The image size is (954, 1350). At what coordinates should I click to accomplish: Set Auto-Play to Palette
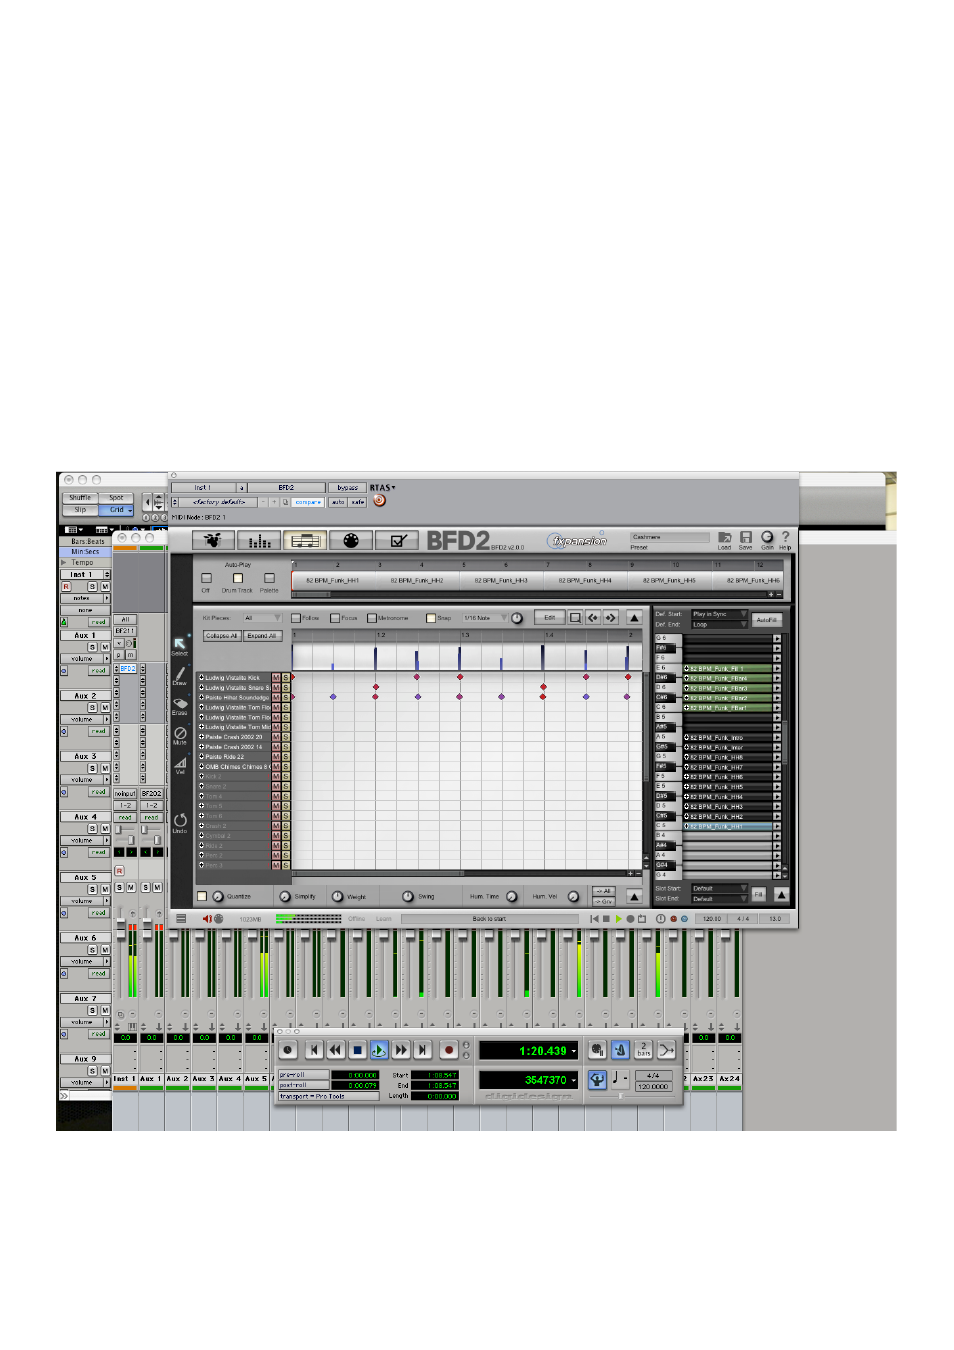click(269, 578)
